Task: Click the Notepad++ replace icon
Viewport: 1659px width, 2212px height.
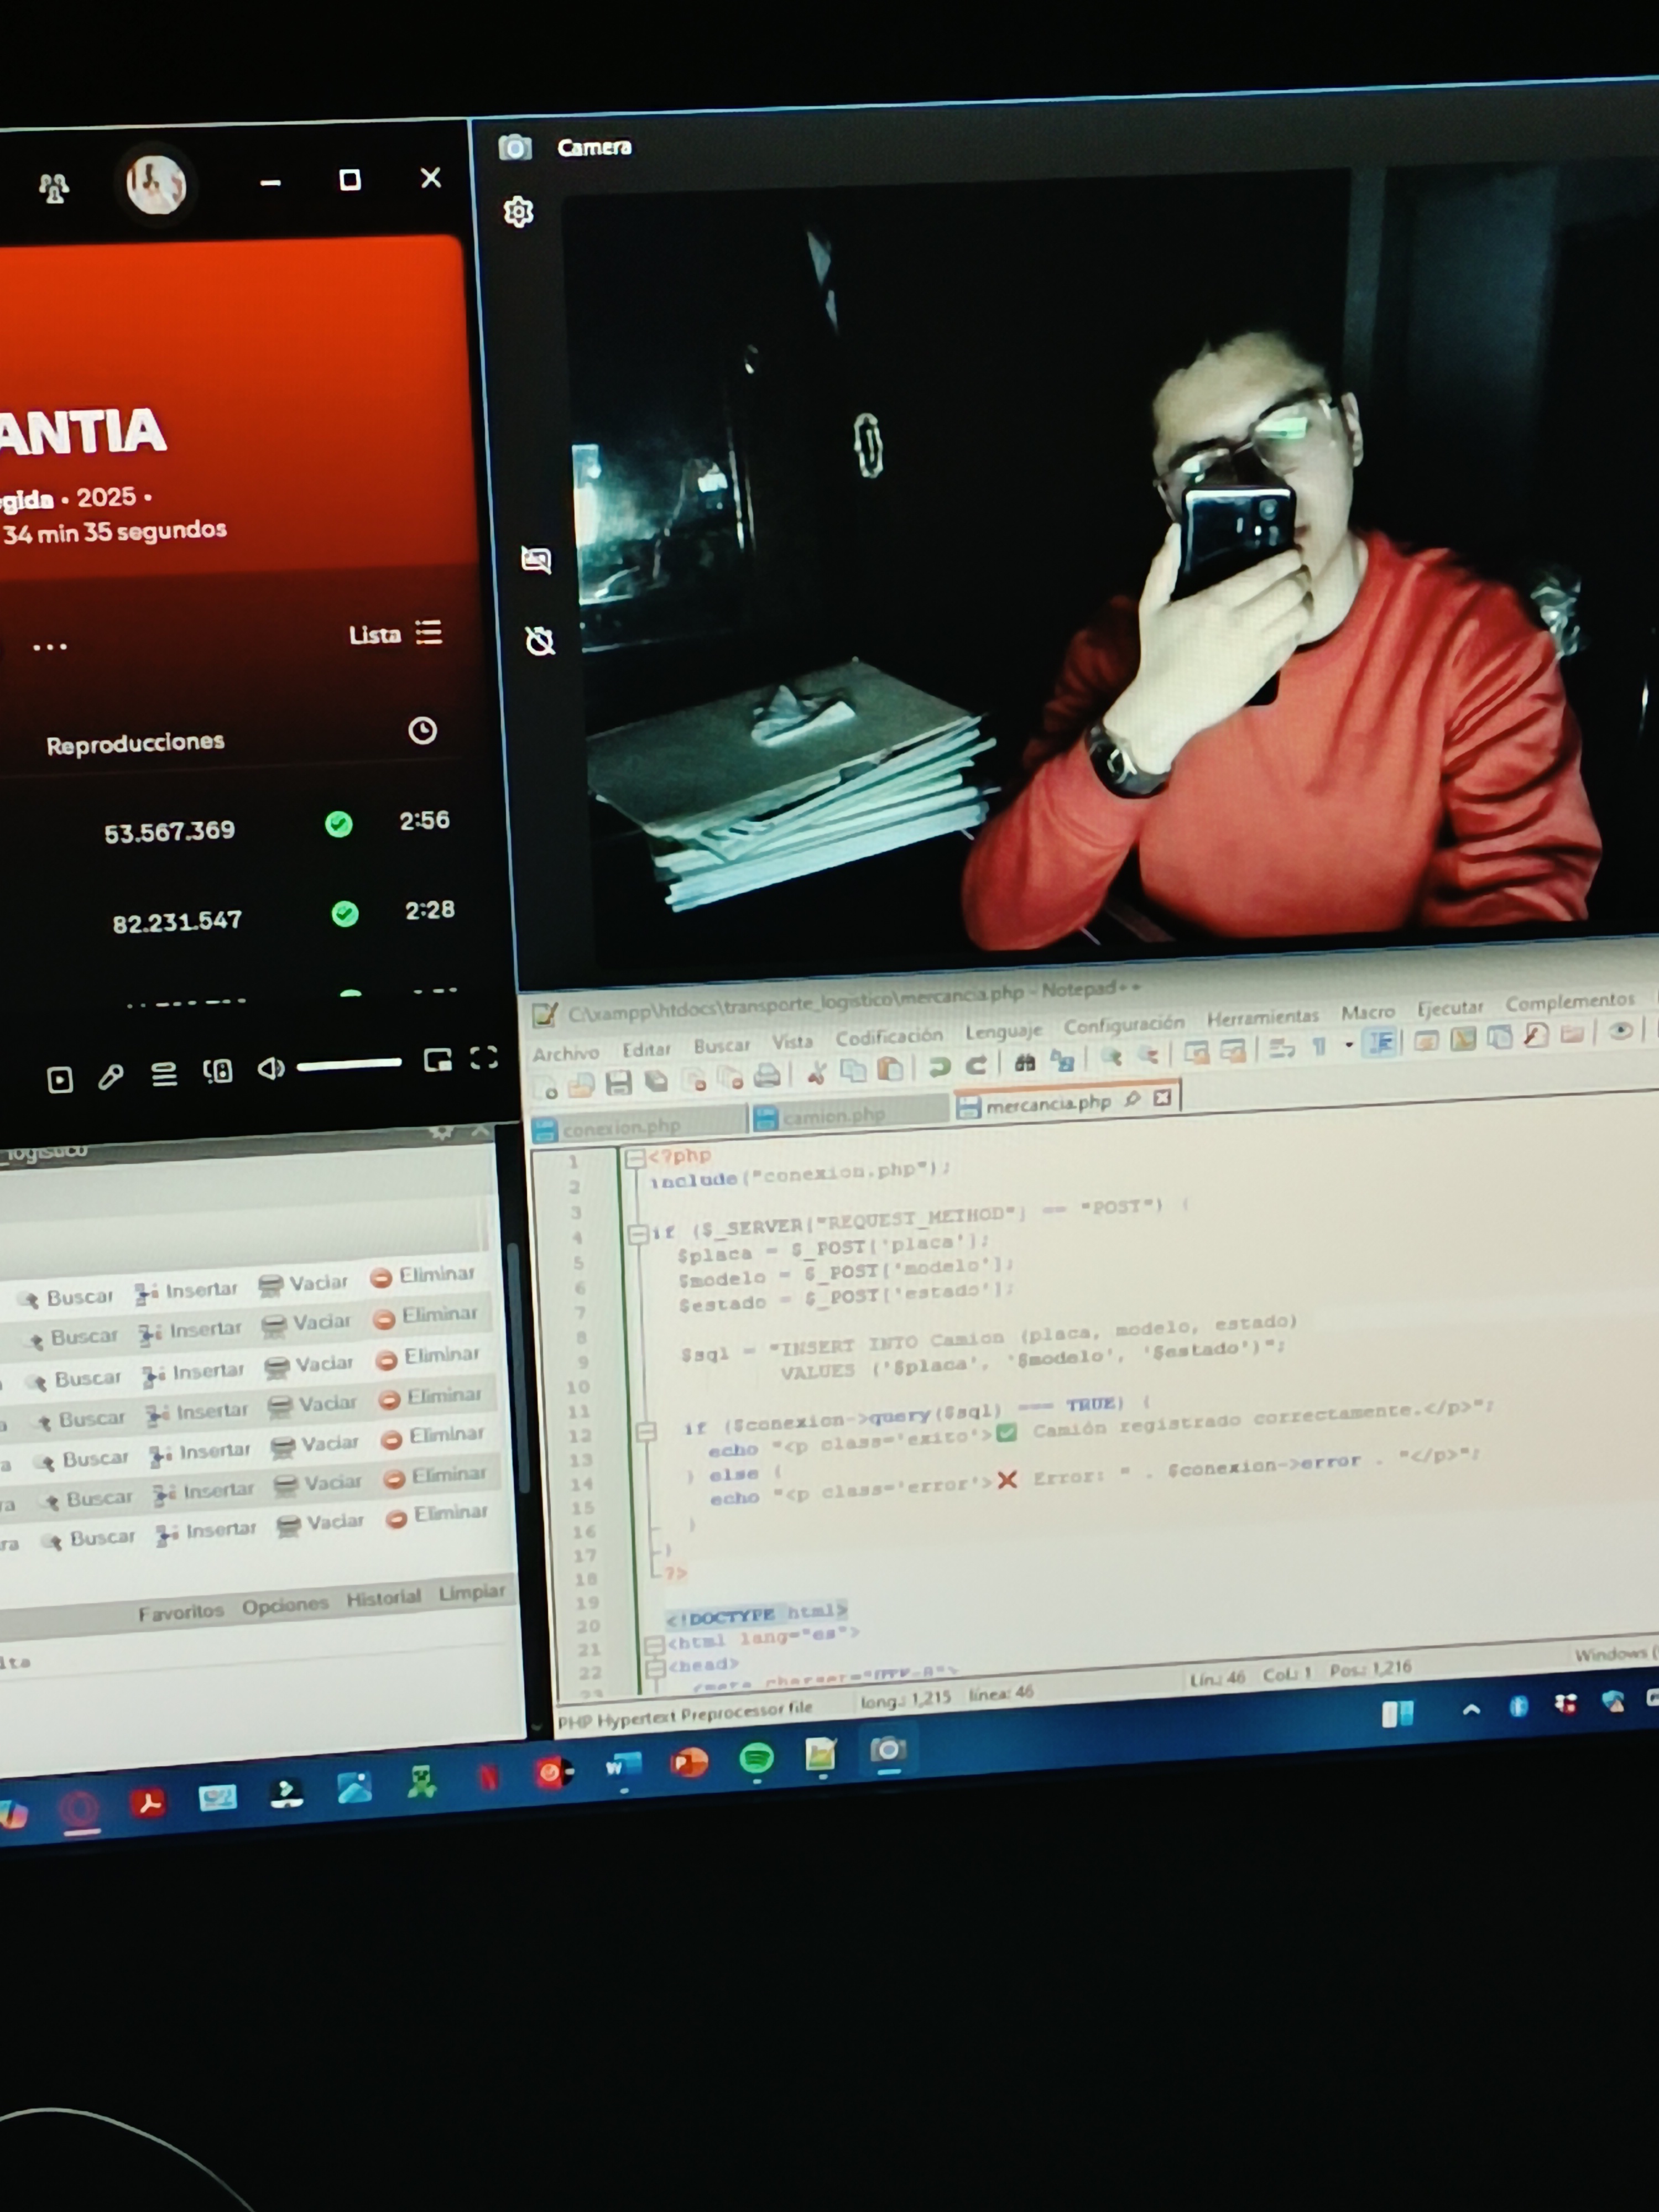Action: [x=1062, y=1060]
